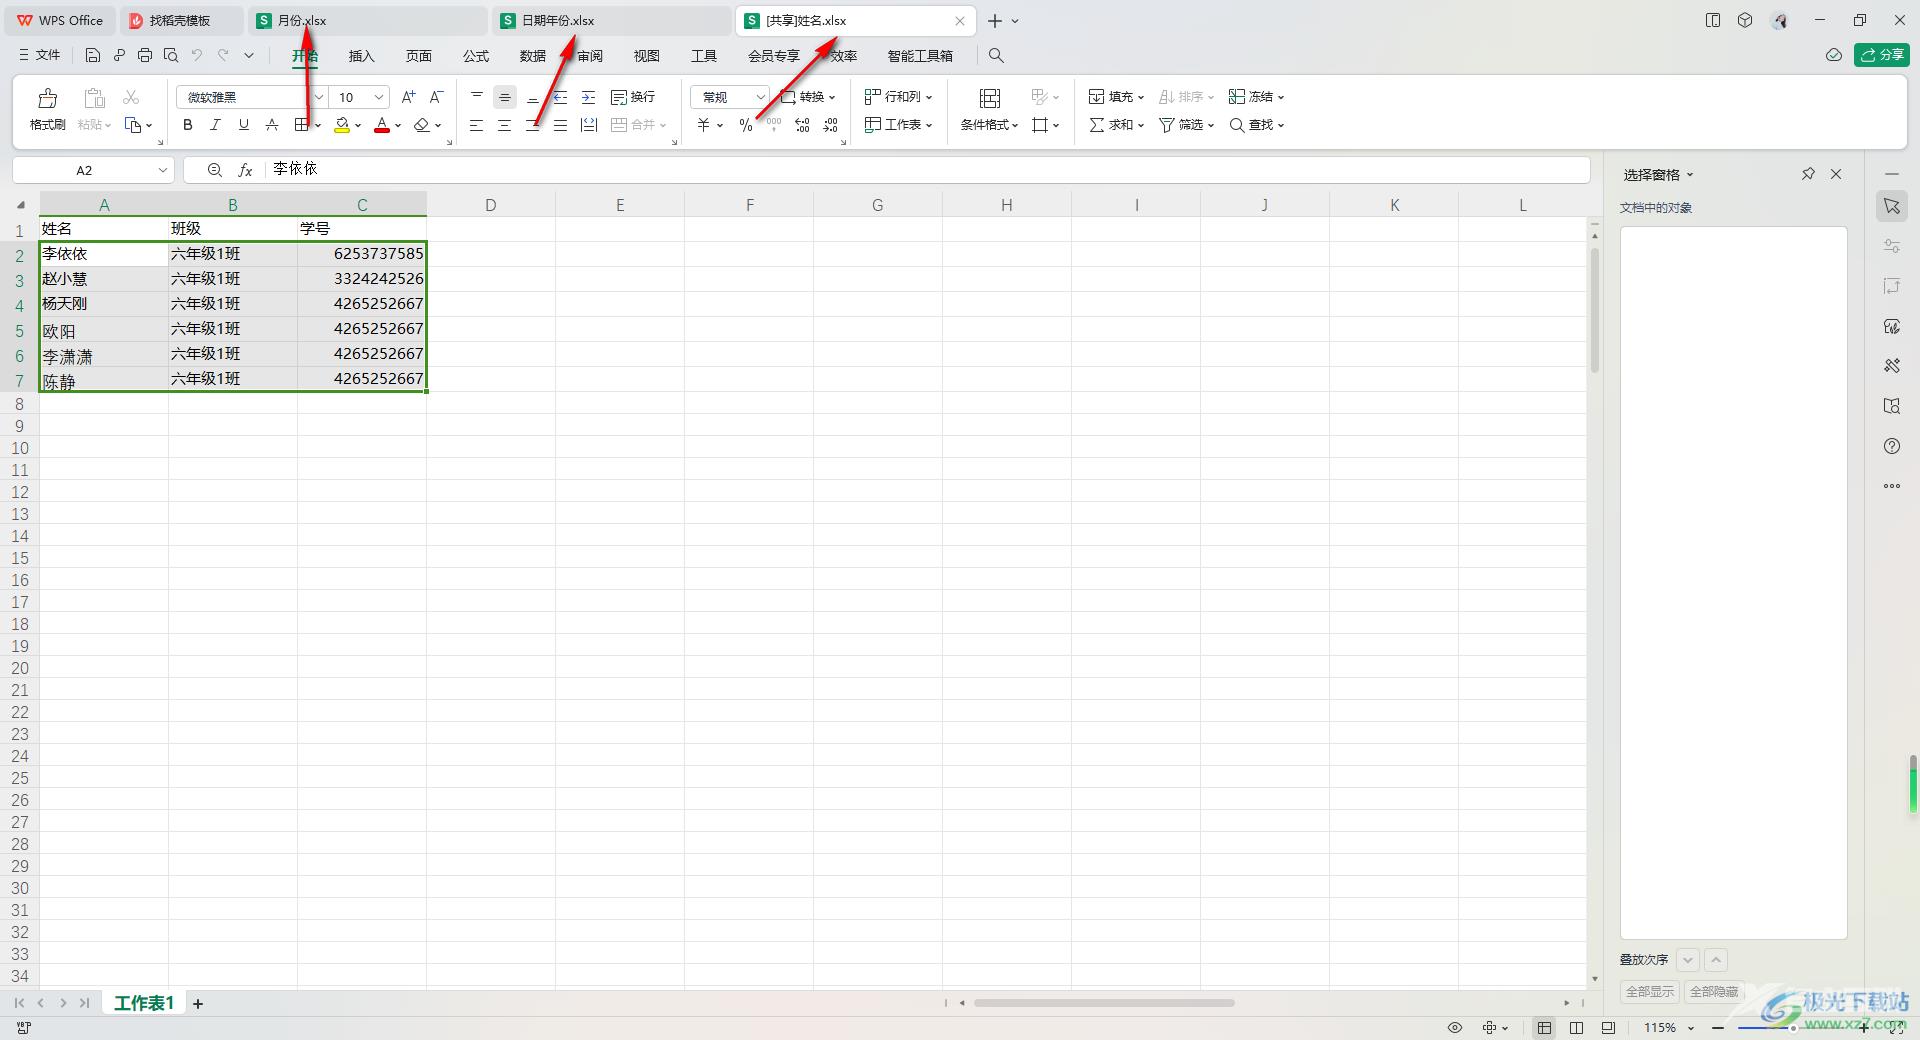1920x1040 pixels.
Task: Click the zoom magnifier icon in formula bar
Action: click(214, 170)
